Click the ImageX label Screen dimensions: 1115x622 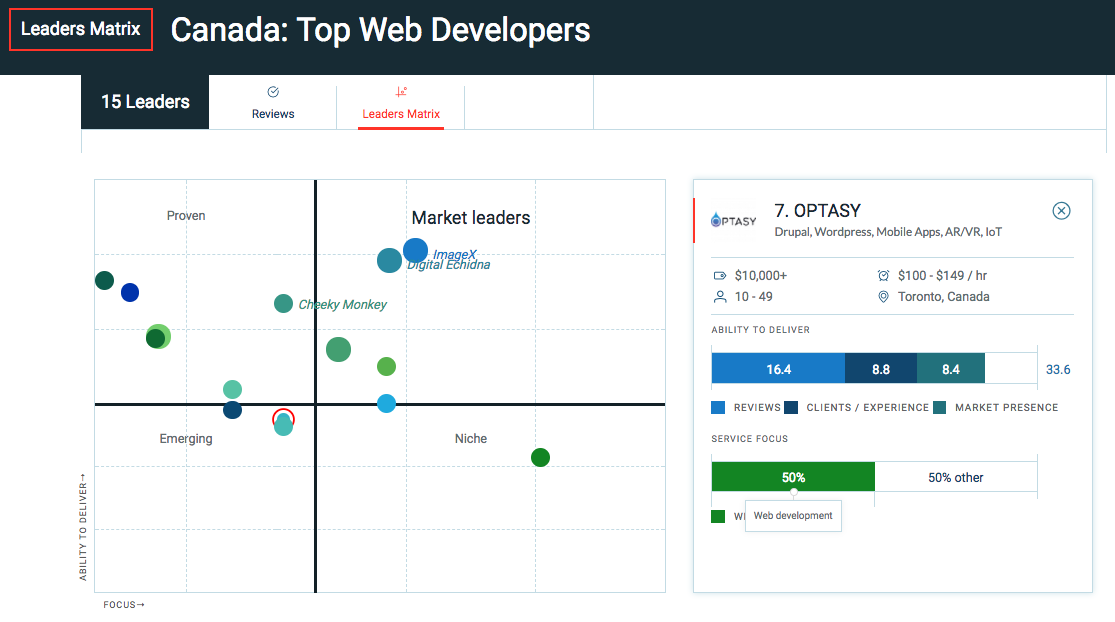(455, 254)
